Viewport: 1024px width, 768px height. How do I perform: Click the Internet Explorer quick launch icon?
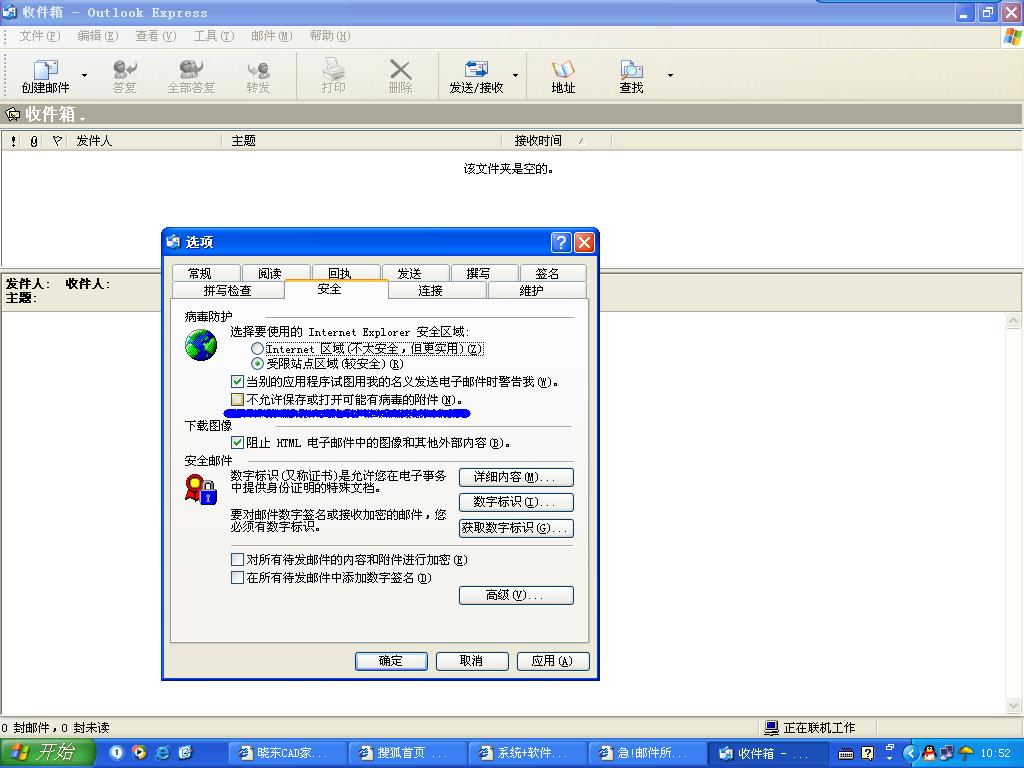[x=162, y=753]
